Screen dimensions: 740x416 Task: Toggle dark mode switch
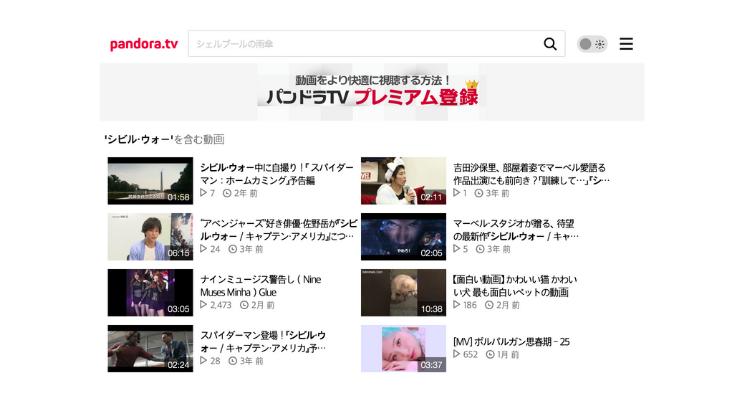click(x=592, y=44)
